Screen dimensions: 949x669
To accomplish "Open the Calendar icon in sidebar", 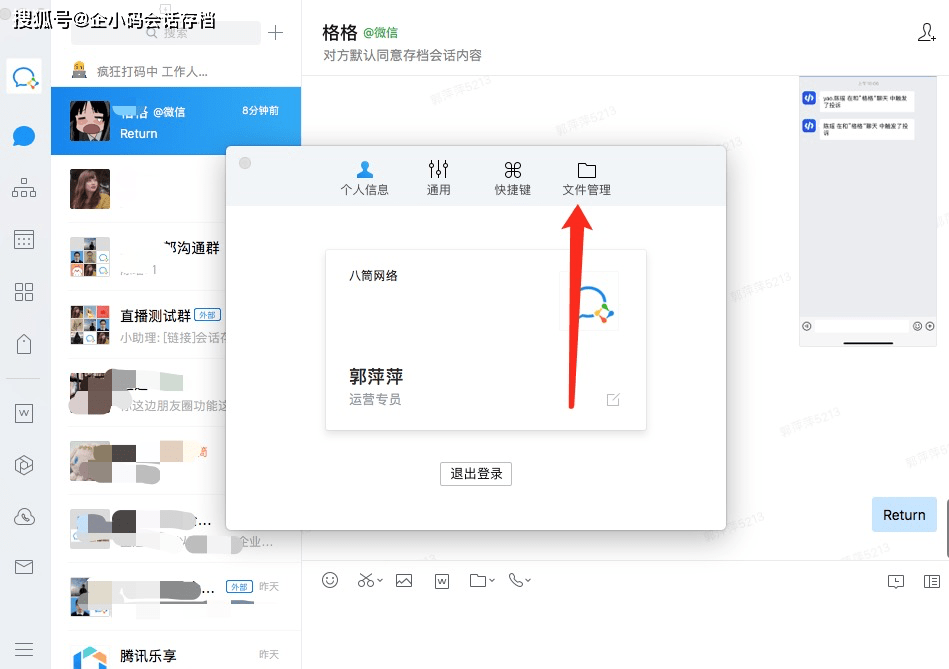I will click(24, 239).
